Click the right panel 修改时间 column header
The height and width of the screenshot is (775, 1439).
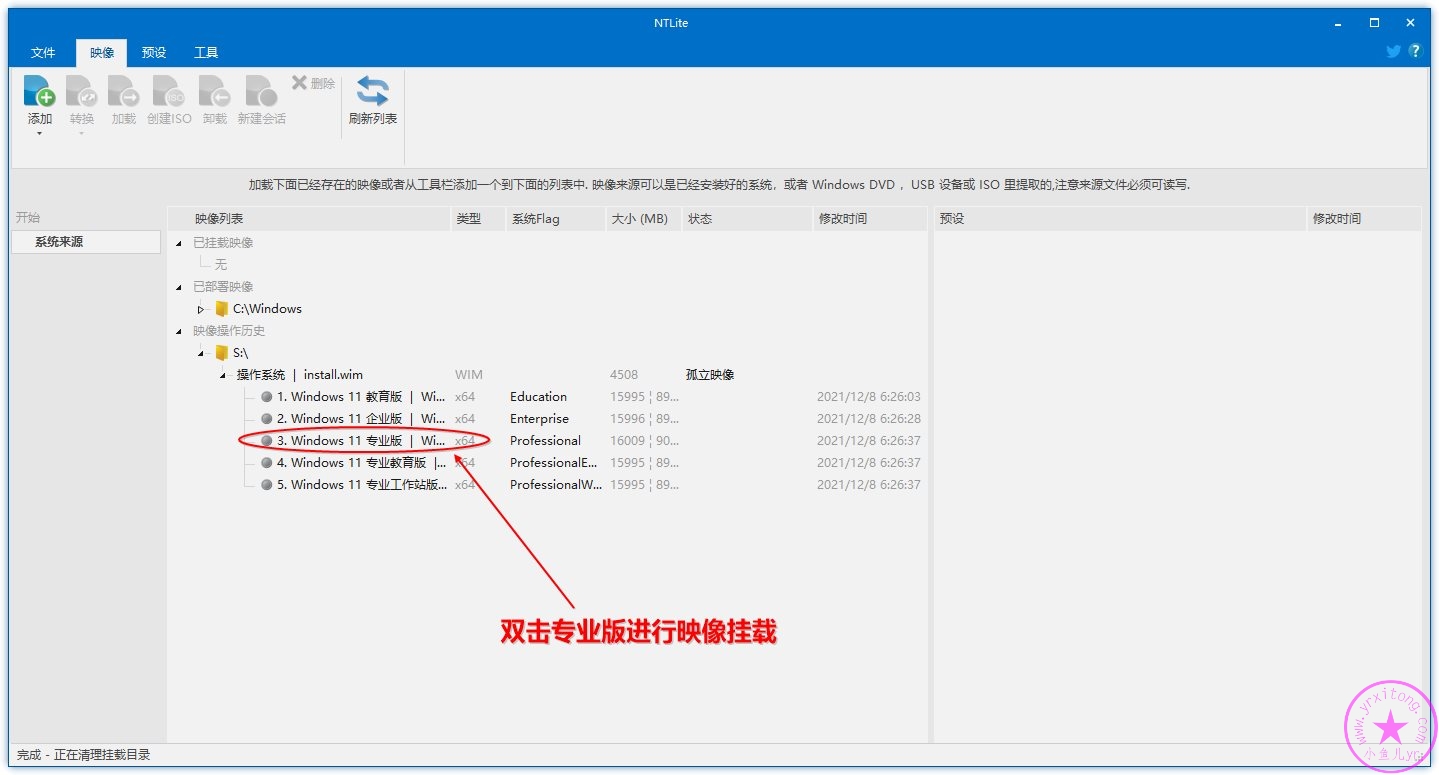(x=1363, y=219)
